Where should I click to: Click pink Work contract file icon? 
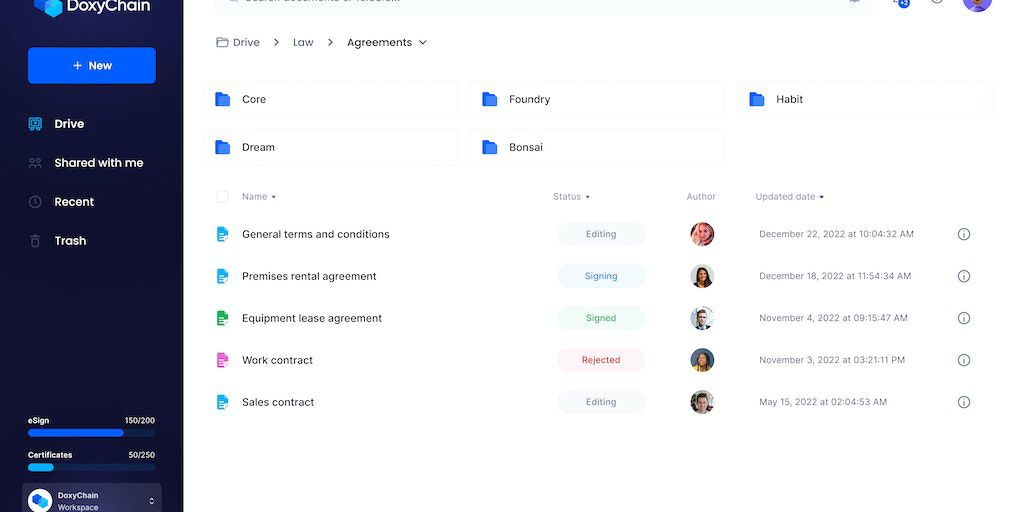[x=223, y=360]
